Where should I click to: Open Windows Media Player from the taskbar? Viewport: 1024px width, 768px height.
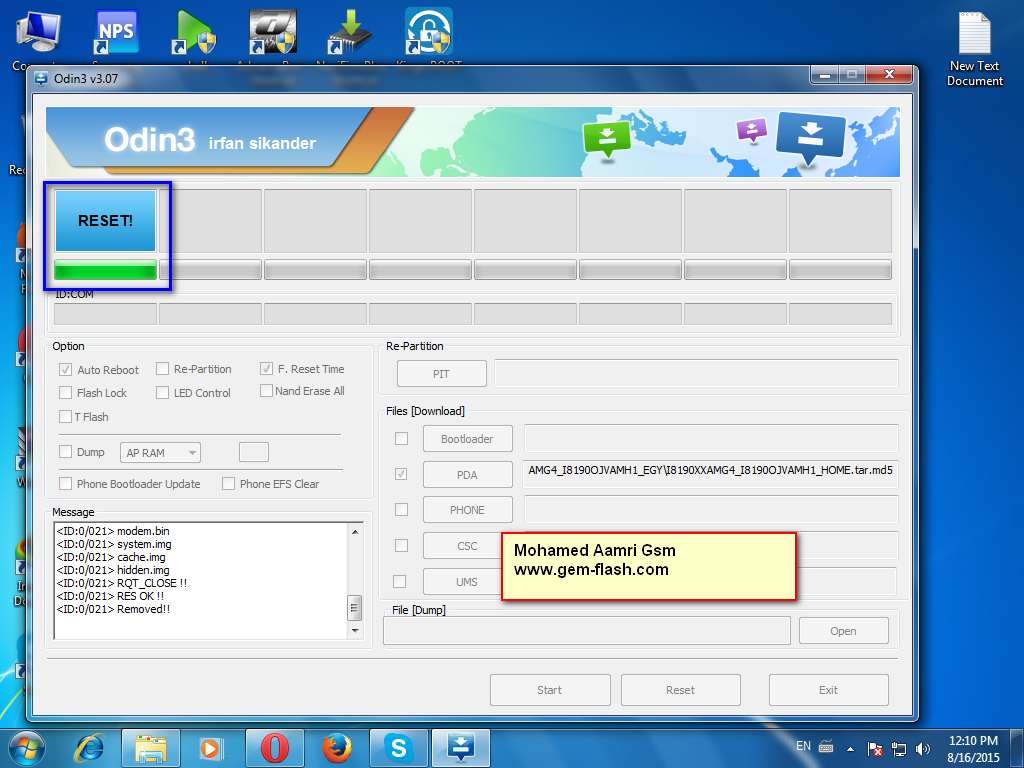tap(212, 748)
